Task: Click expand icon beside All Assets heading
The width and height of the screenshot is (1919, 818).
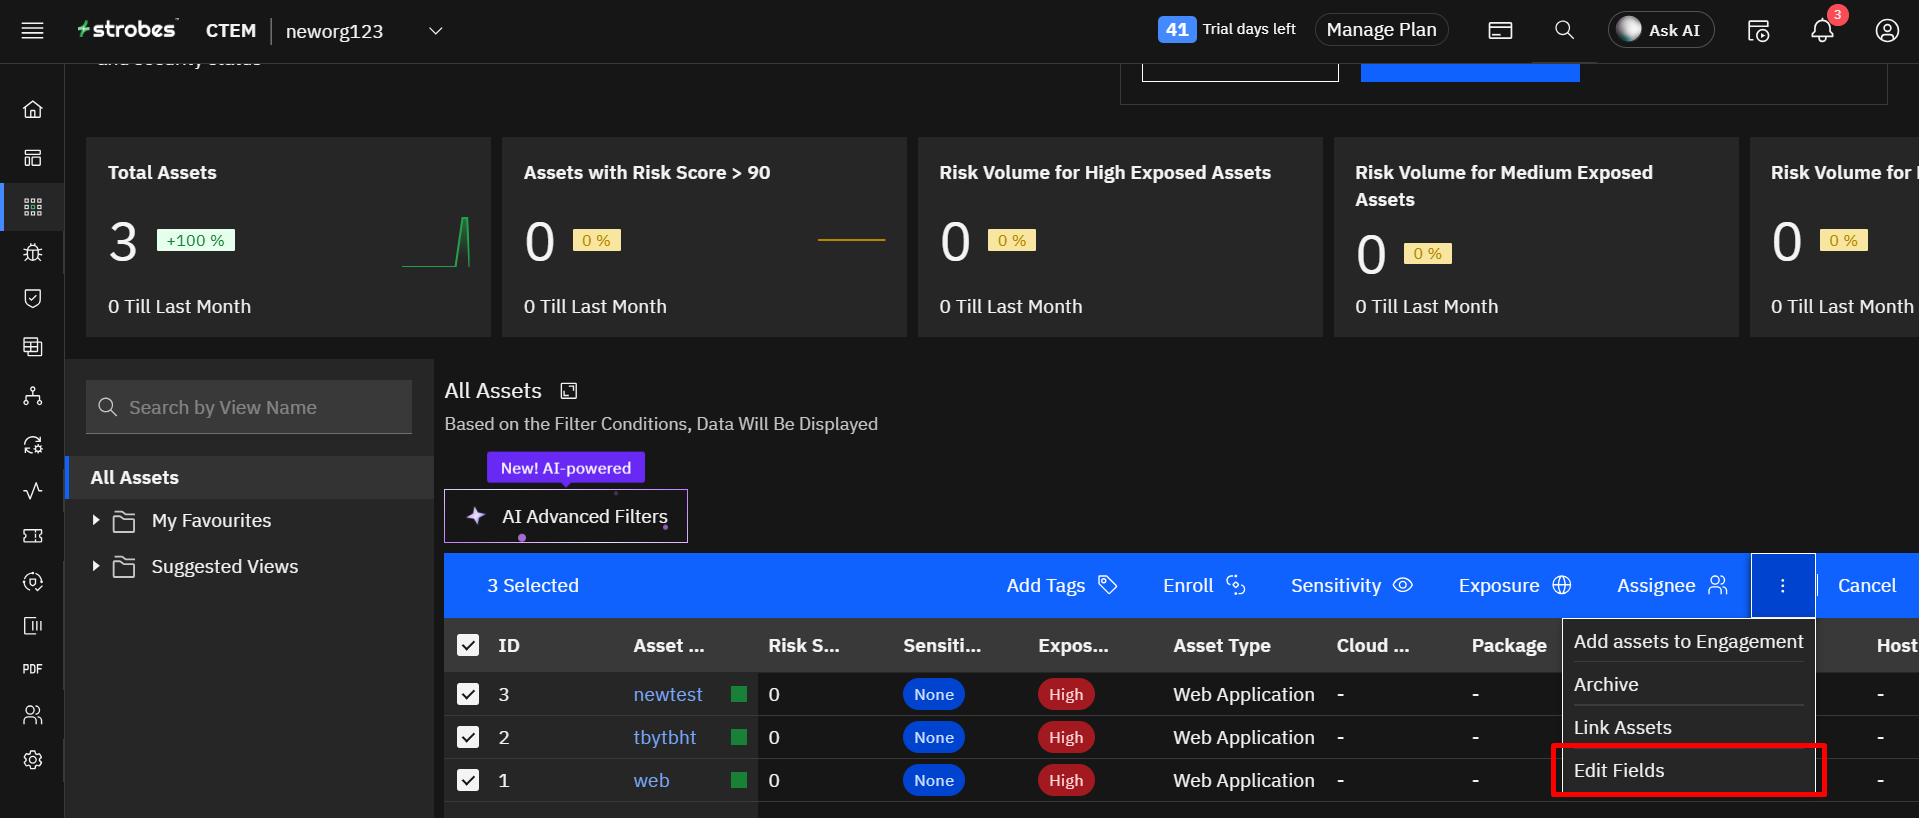Action: point(569,391)
